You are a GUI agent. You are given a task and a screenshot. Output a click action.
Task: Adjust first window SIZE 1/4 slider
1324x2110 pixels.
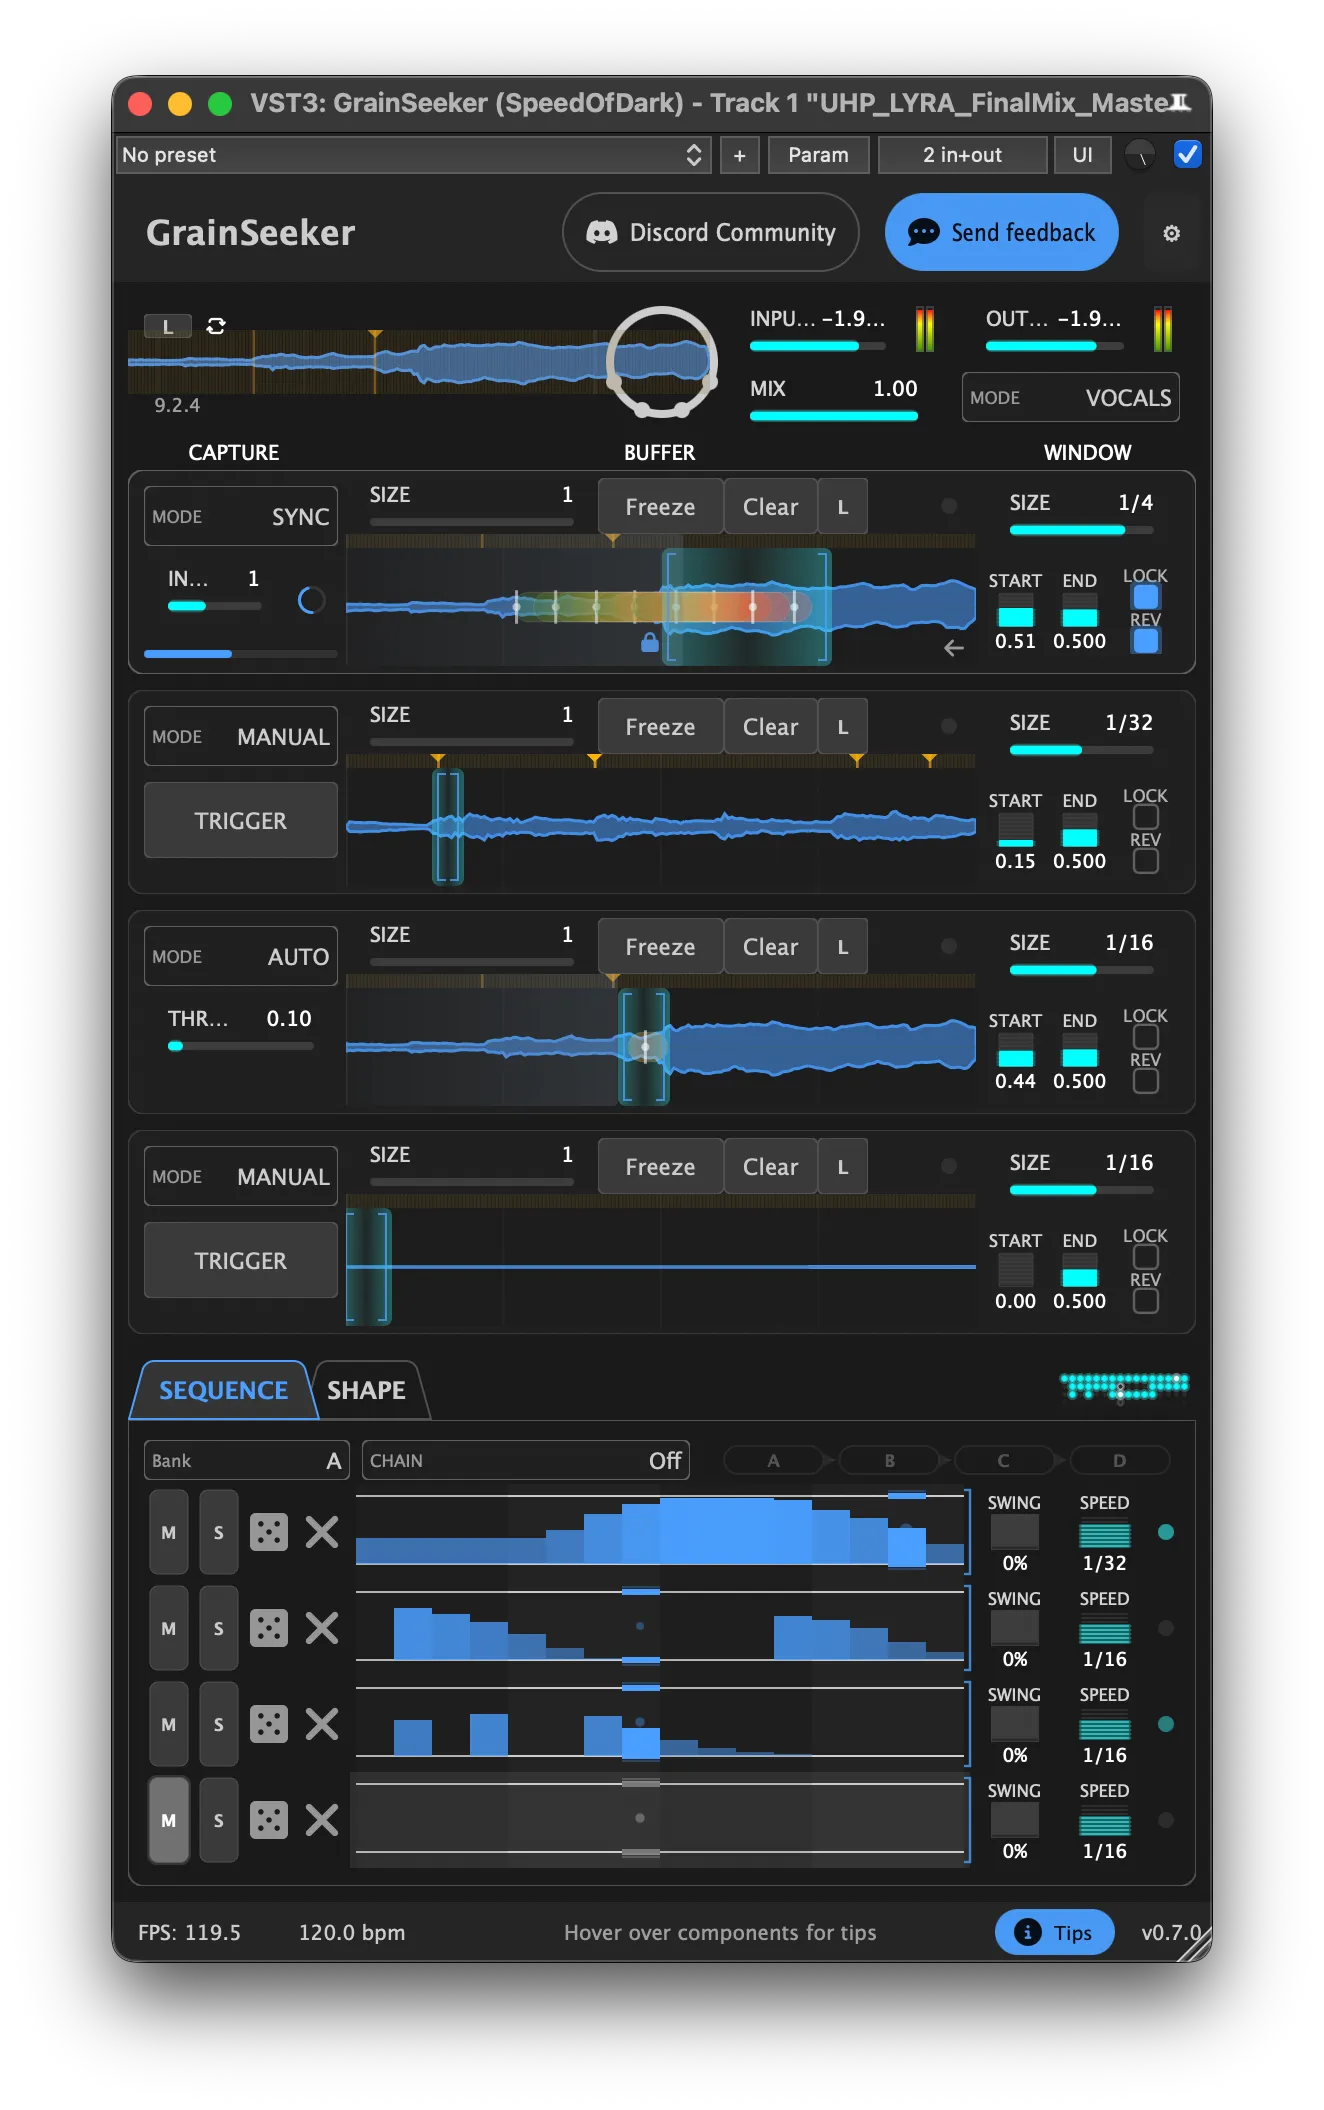tap(1081, 530)
